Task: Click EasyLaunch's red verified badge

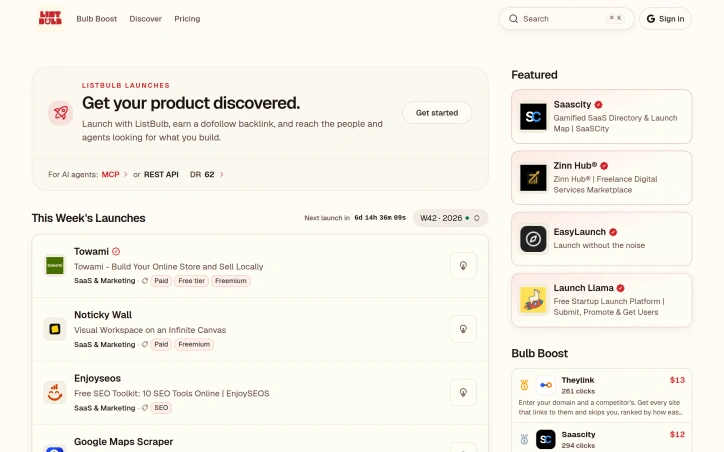Action: point(613,232)
